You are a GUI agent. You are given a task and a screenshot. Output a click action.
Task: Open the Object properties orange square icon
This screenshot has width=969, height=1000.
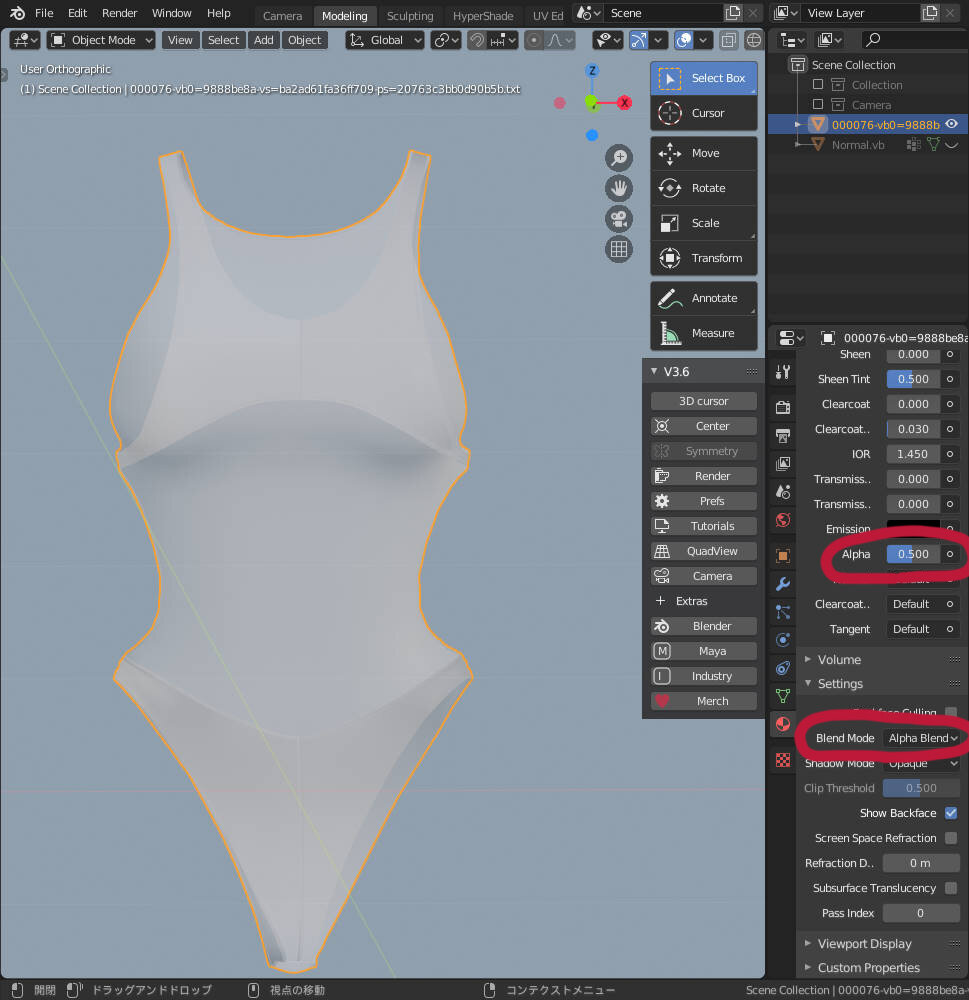point(783,555)
